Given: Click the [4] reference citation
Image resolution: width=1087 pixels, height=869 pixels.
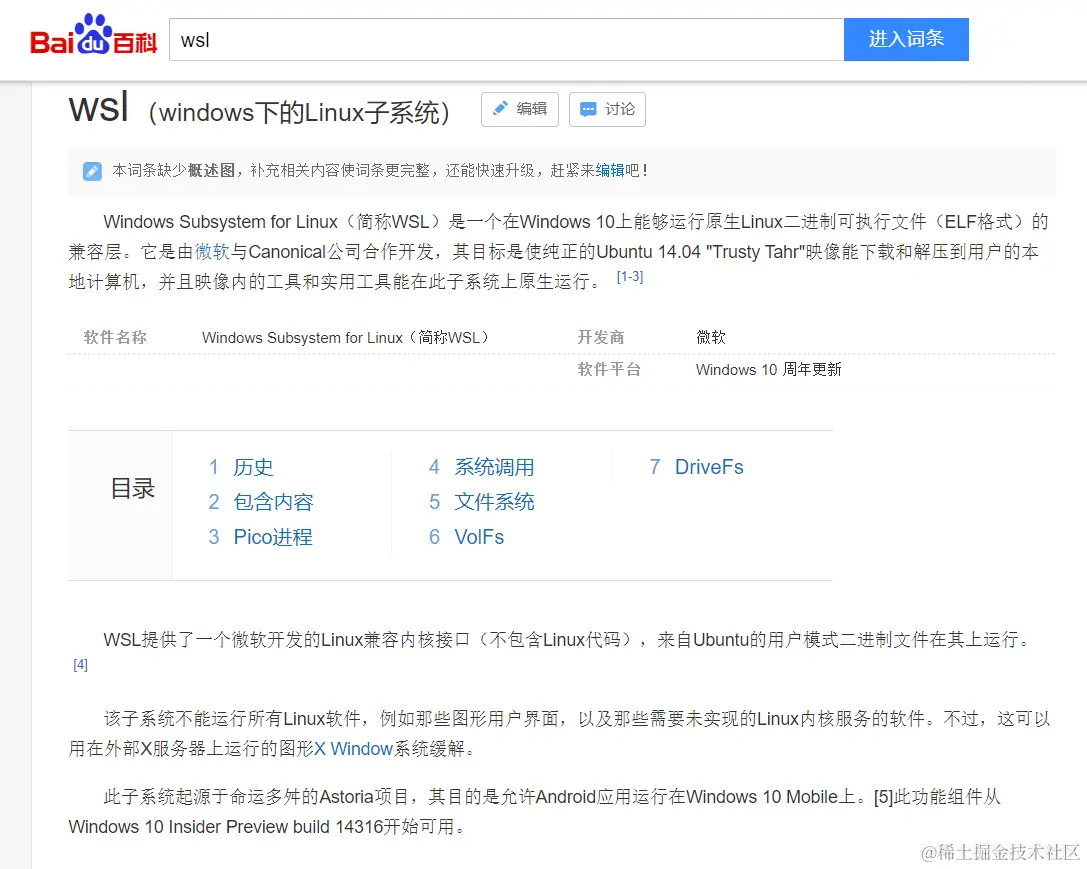Looking at the screenshot, I should (80, 664).
